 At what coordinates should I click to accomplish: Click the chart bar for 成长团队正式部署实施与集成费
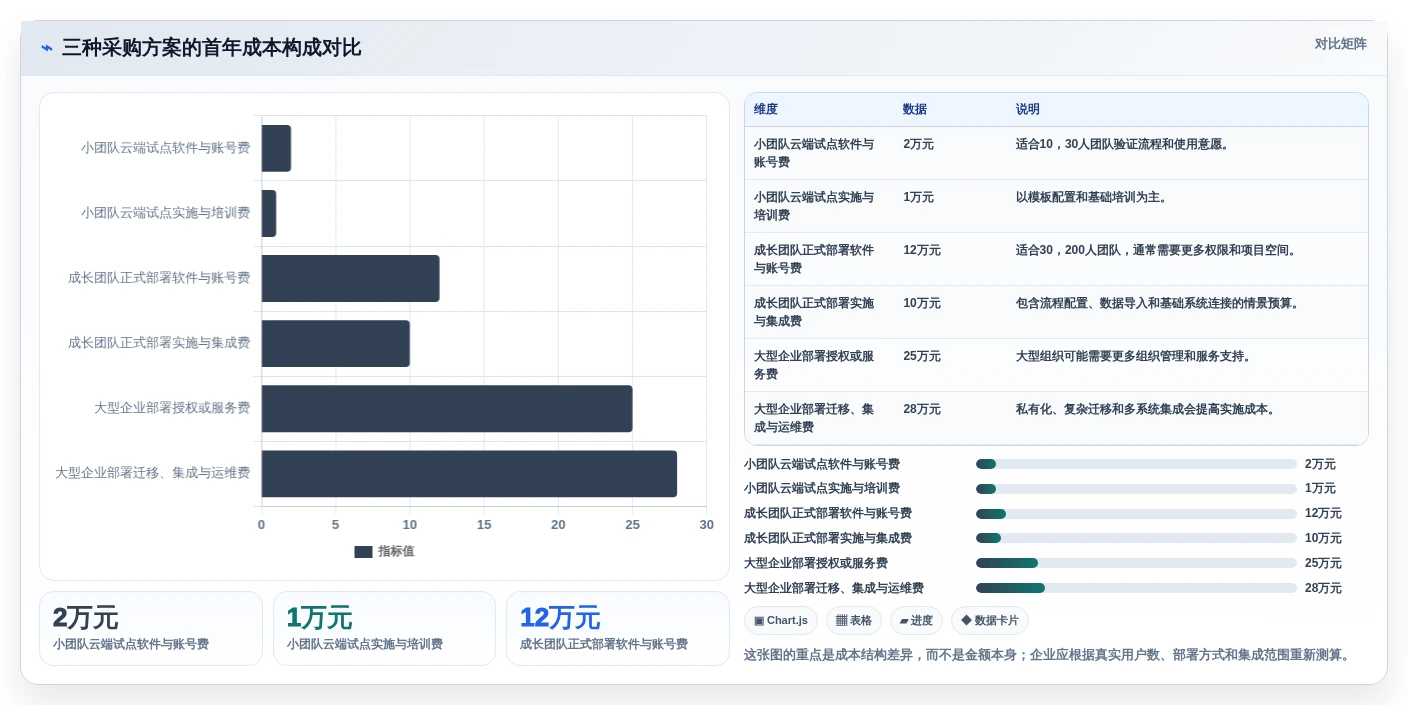336,343
